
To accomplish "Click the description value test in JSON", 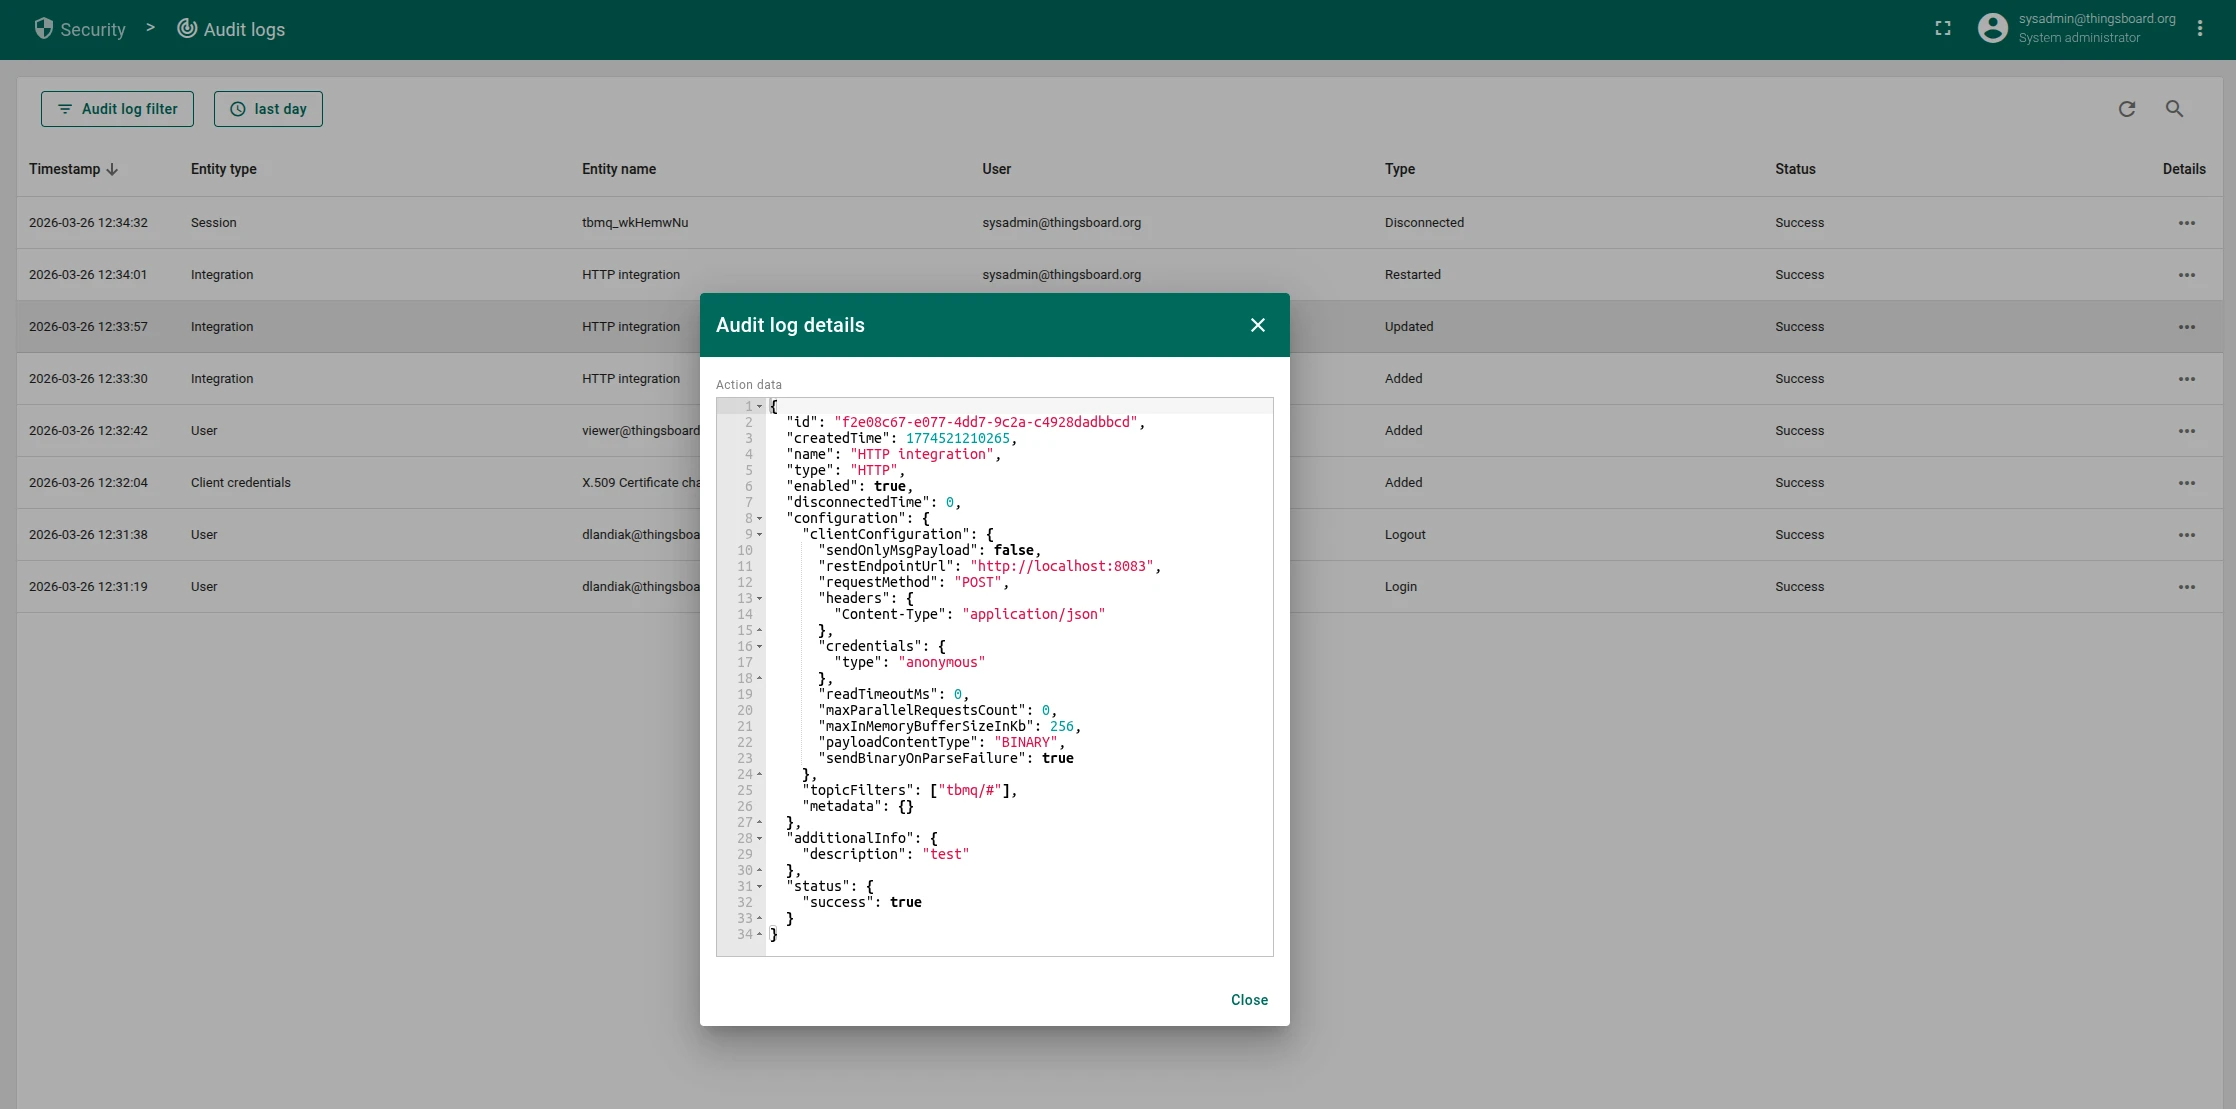I will (946, 854).
